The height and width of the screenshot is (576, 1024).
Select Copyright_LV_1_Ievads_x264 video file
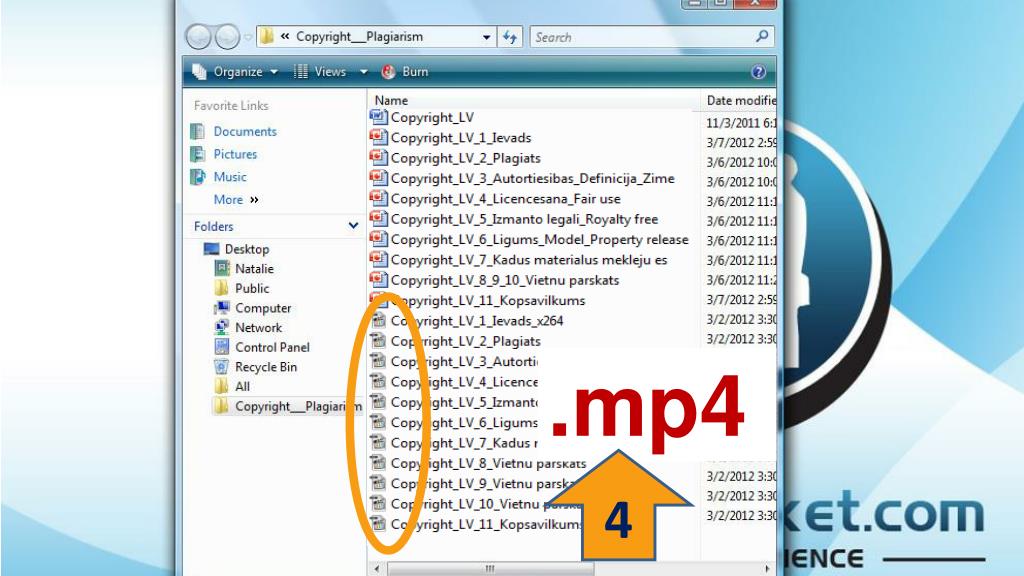click(x=477, y=321)
